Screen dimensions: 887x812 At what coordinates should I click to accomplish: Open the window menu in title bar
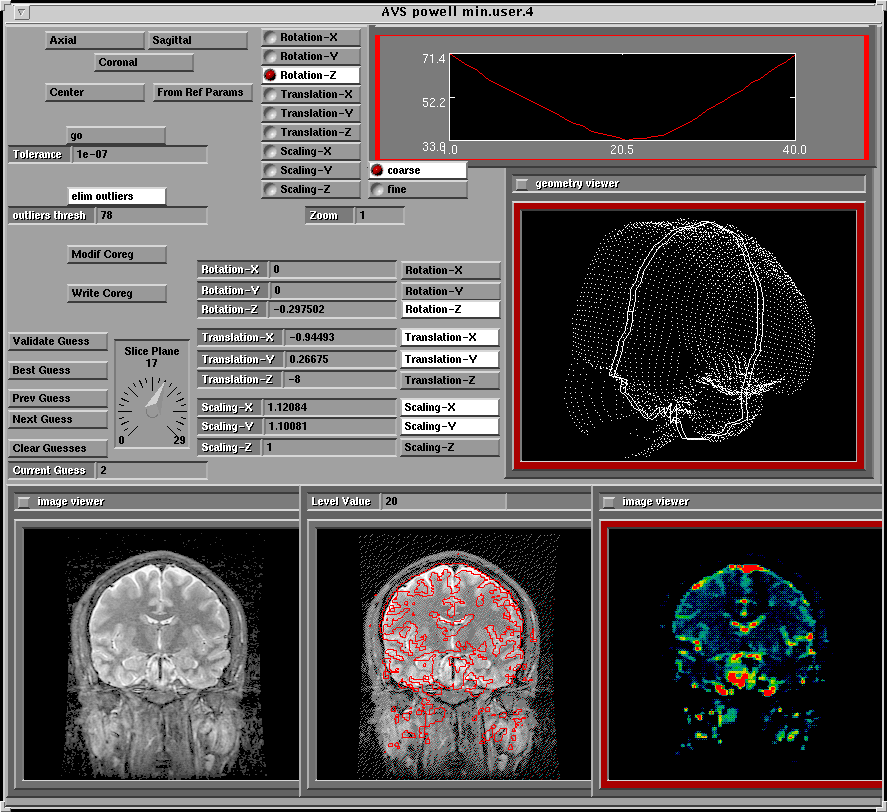tap(22, 12)
